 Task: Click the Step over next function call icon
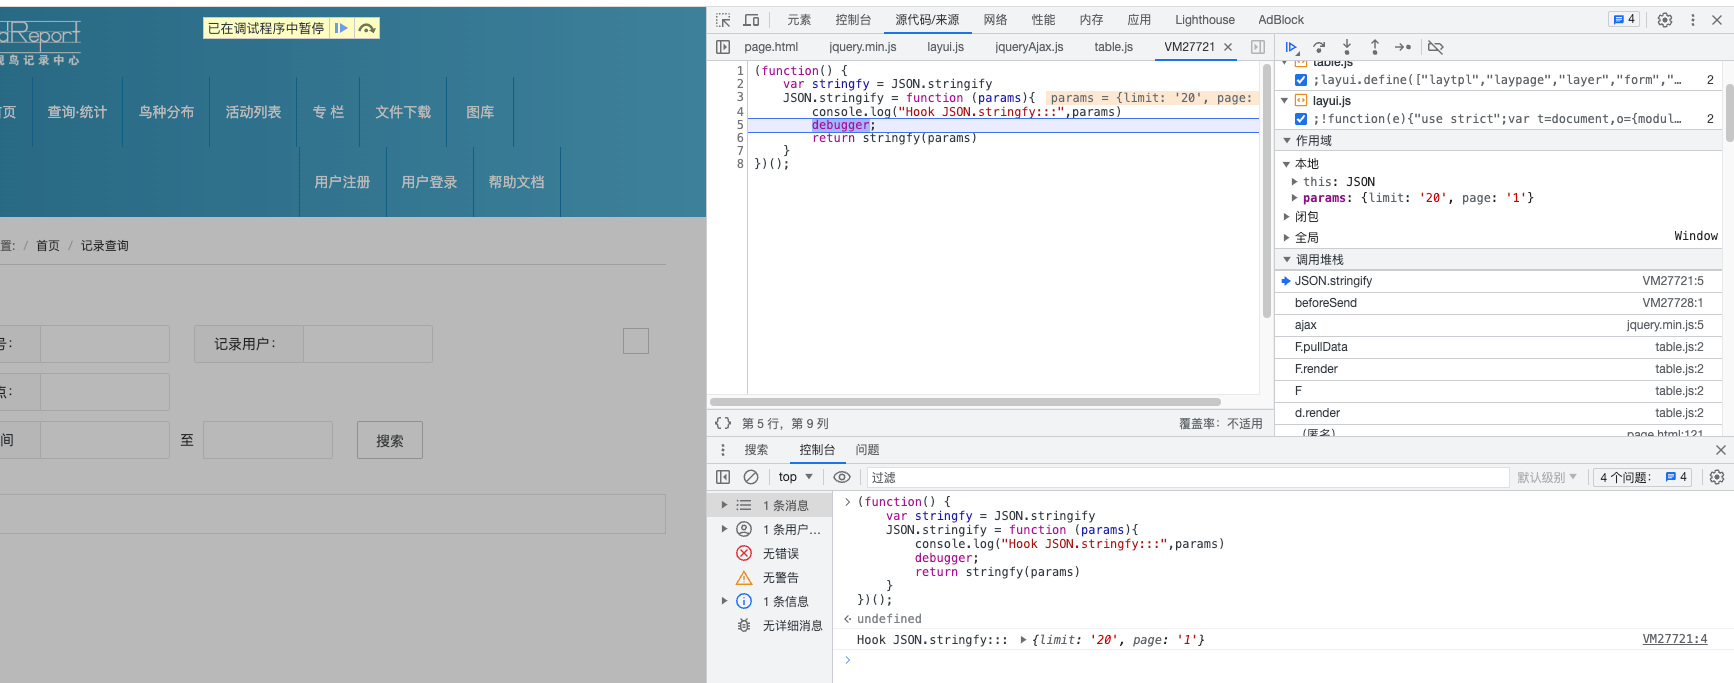point(1319,47)
